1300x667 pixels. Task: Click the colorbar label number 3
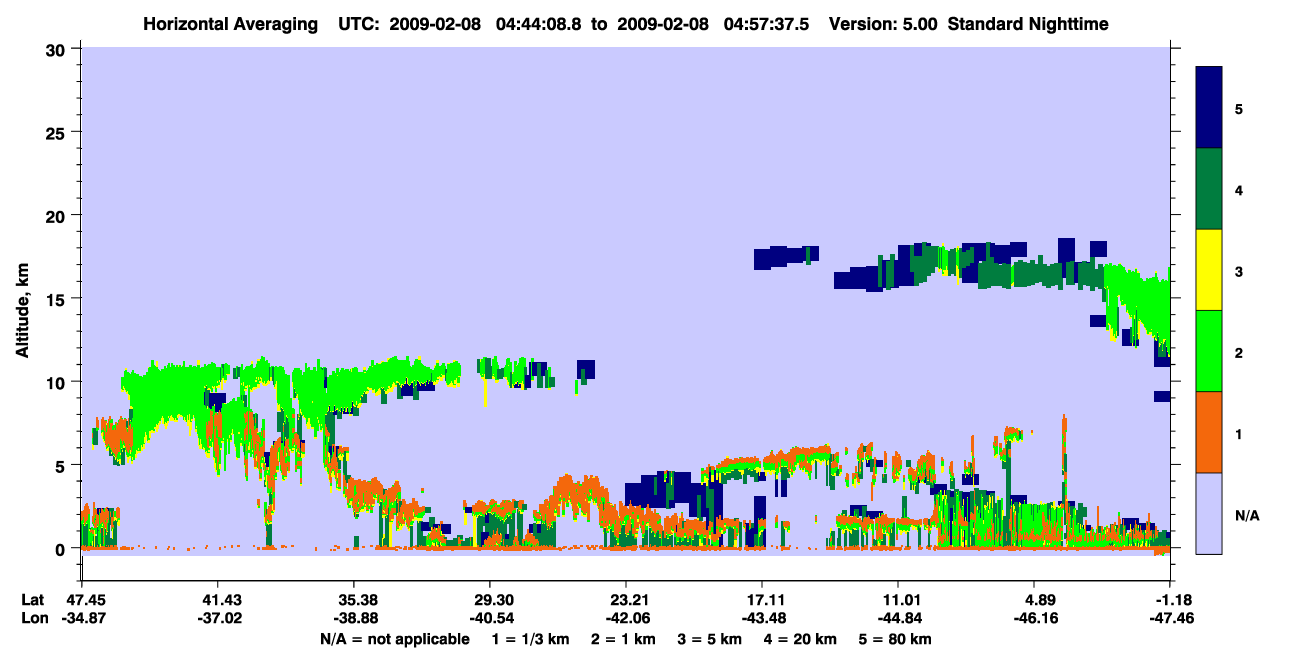(x=1238, y=271)
